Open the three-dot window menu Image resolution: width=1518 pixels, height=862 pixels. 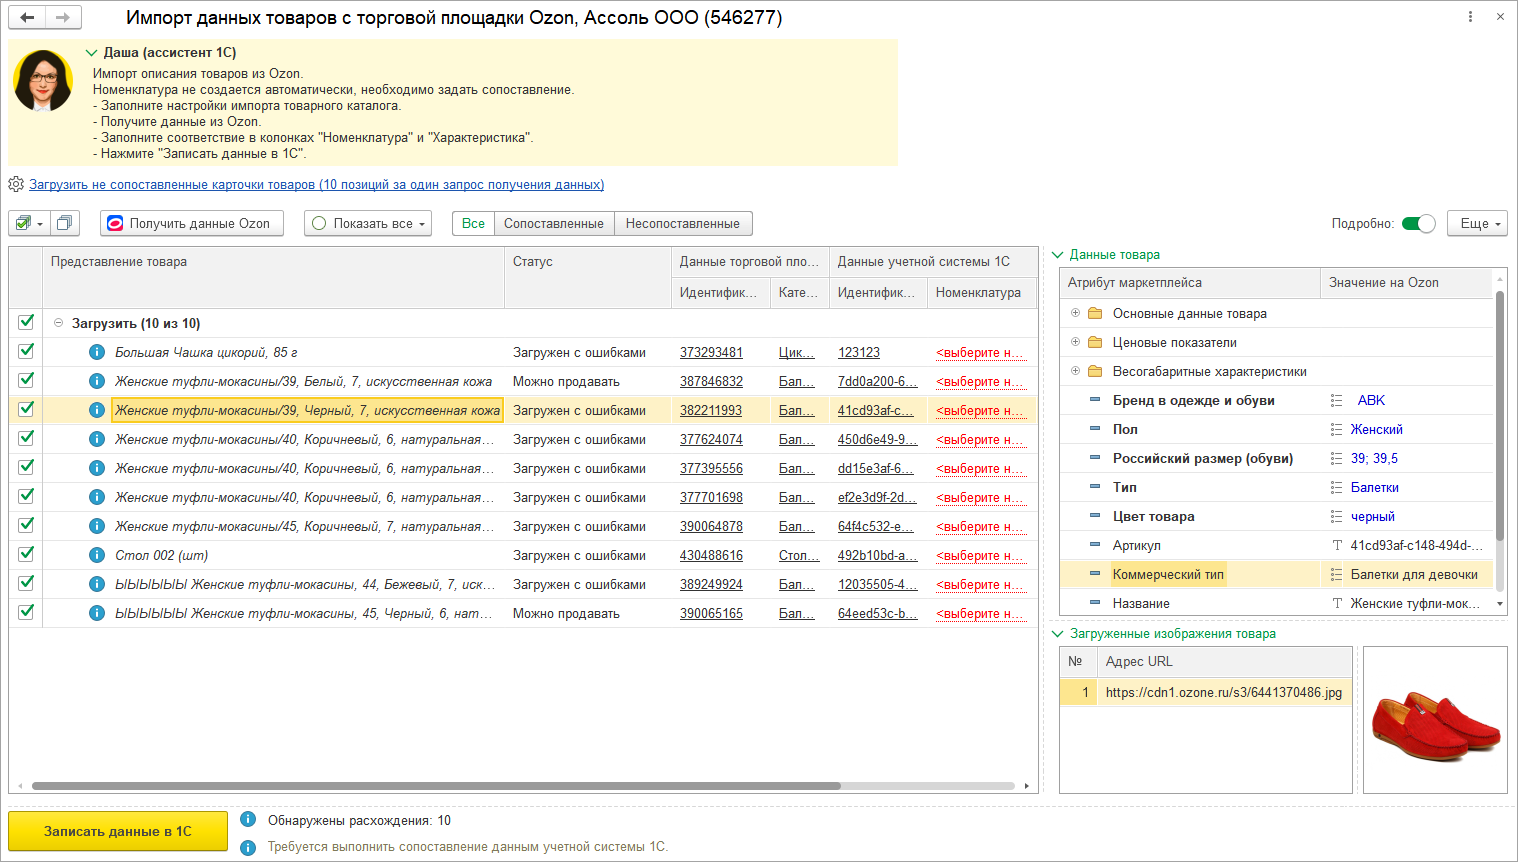tap(1470, 17)
